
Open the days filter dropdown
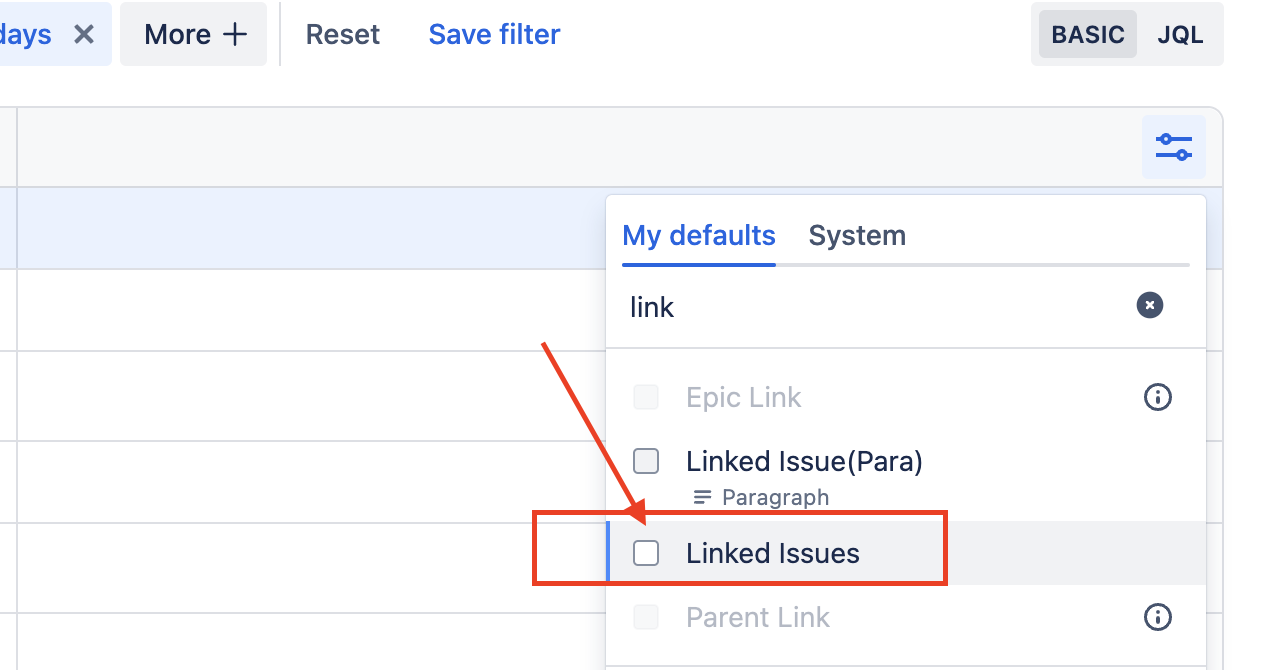point(28,34)
